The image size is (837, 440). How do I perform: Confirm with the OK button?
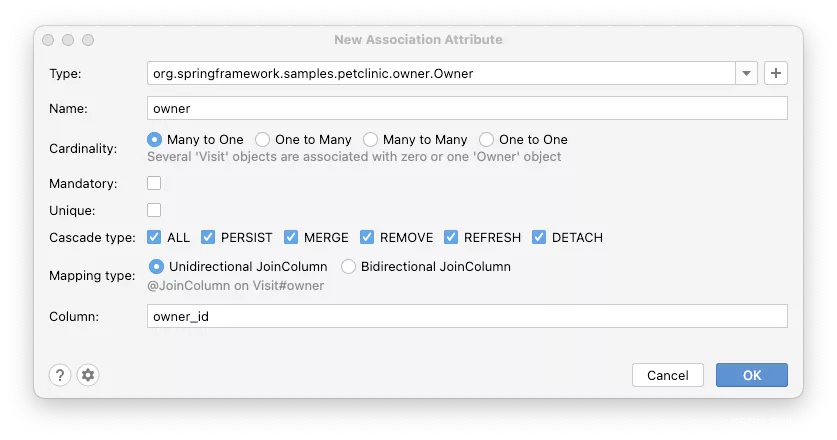751,375
